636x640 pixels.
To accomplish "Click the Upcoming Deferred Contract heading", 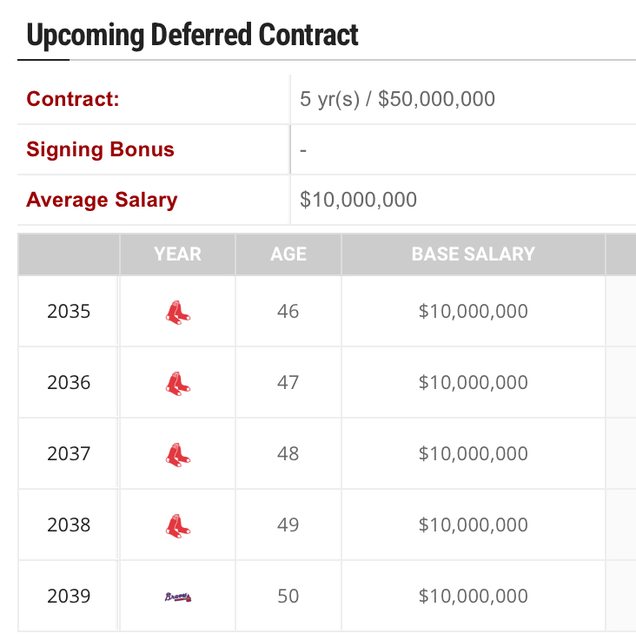I will (x=192, y=36).
